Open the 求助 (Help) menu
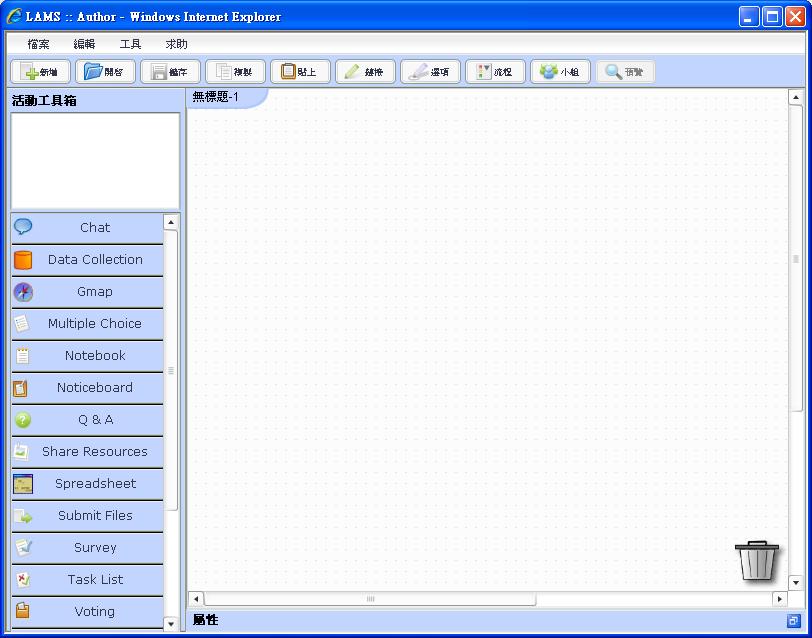The image size is (812, 638). point(176,44)
